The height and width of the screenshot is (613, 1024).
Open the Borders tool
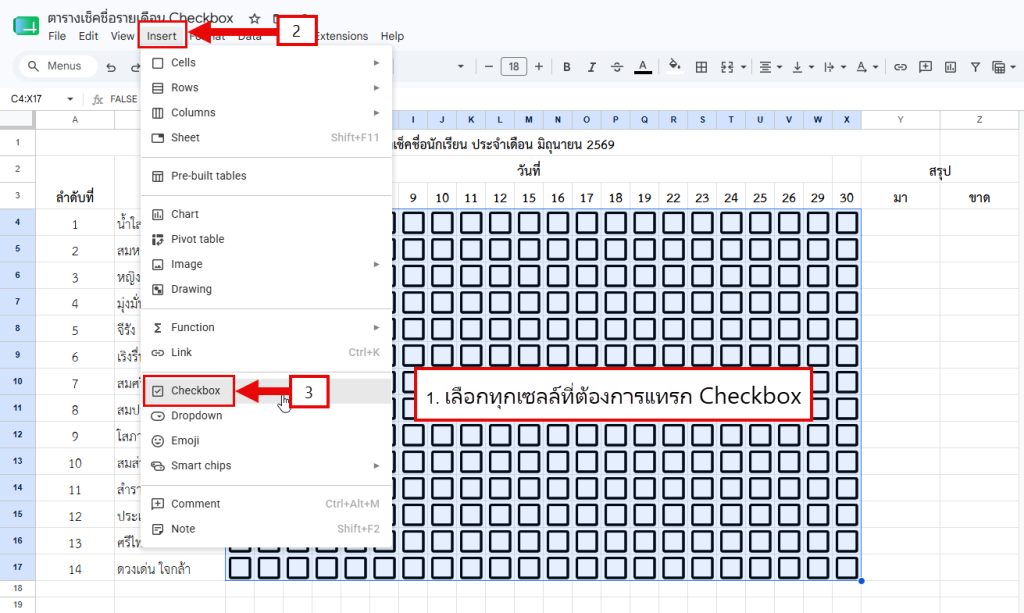(701, 67)
